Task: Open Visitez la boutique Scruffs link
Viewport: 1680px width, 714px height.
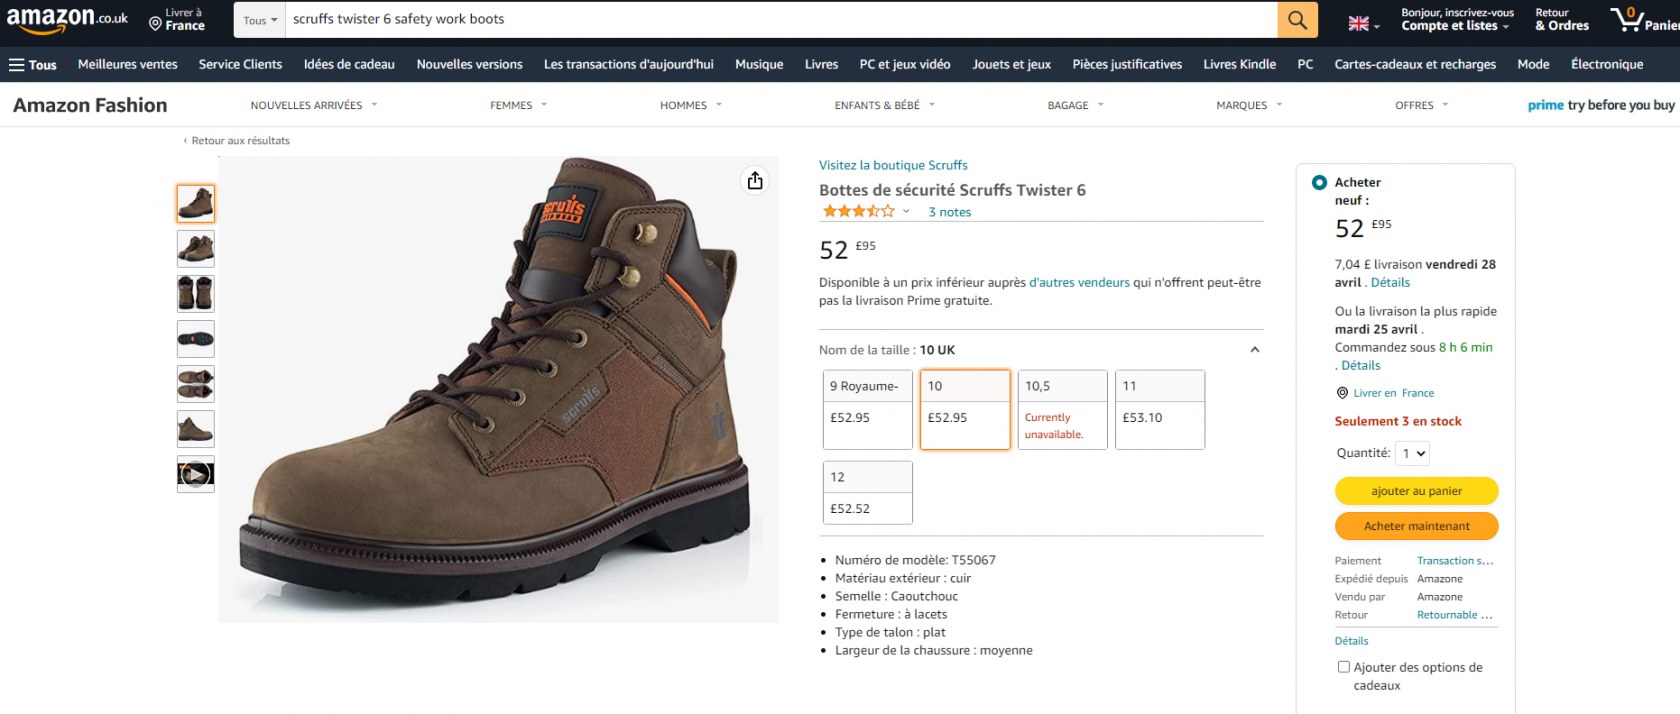Action: click(x=893, y=165)
